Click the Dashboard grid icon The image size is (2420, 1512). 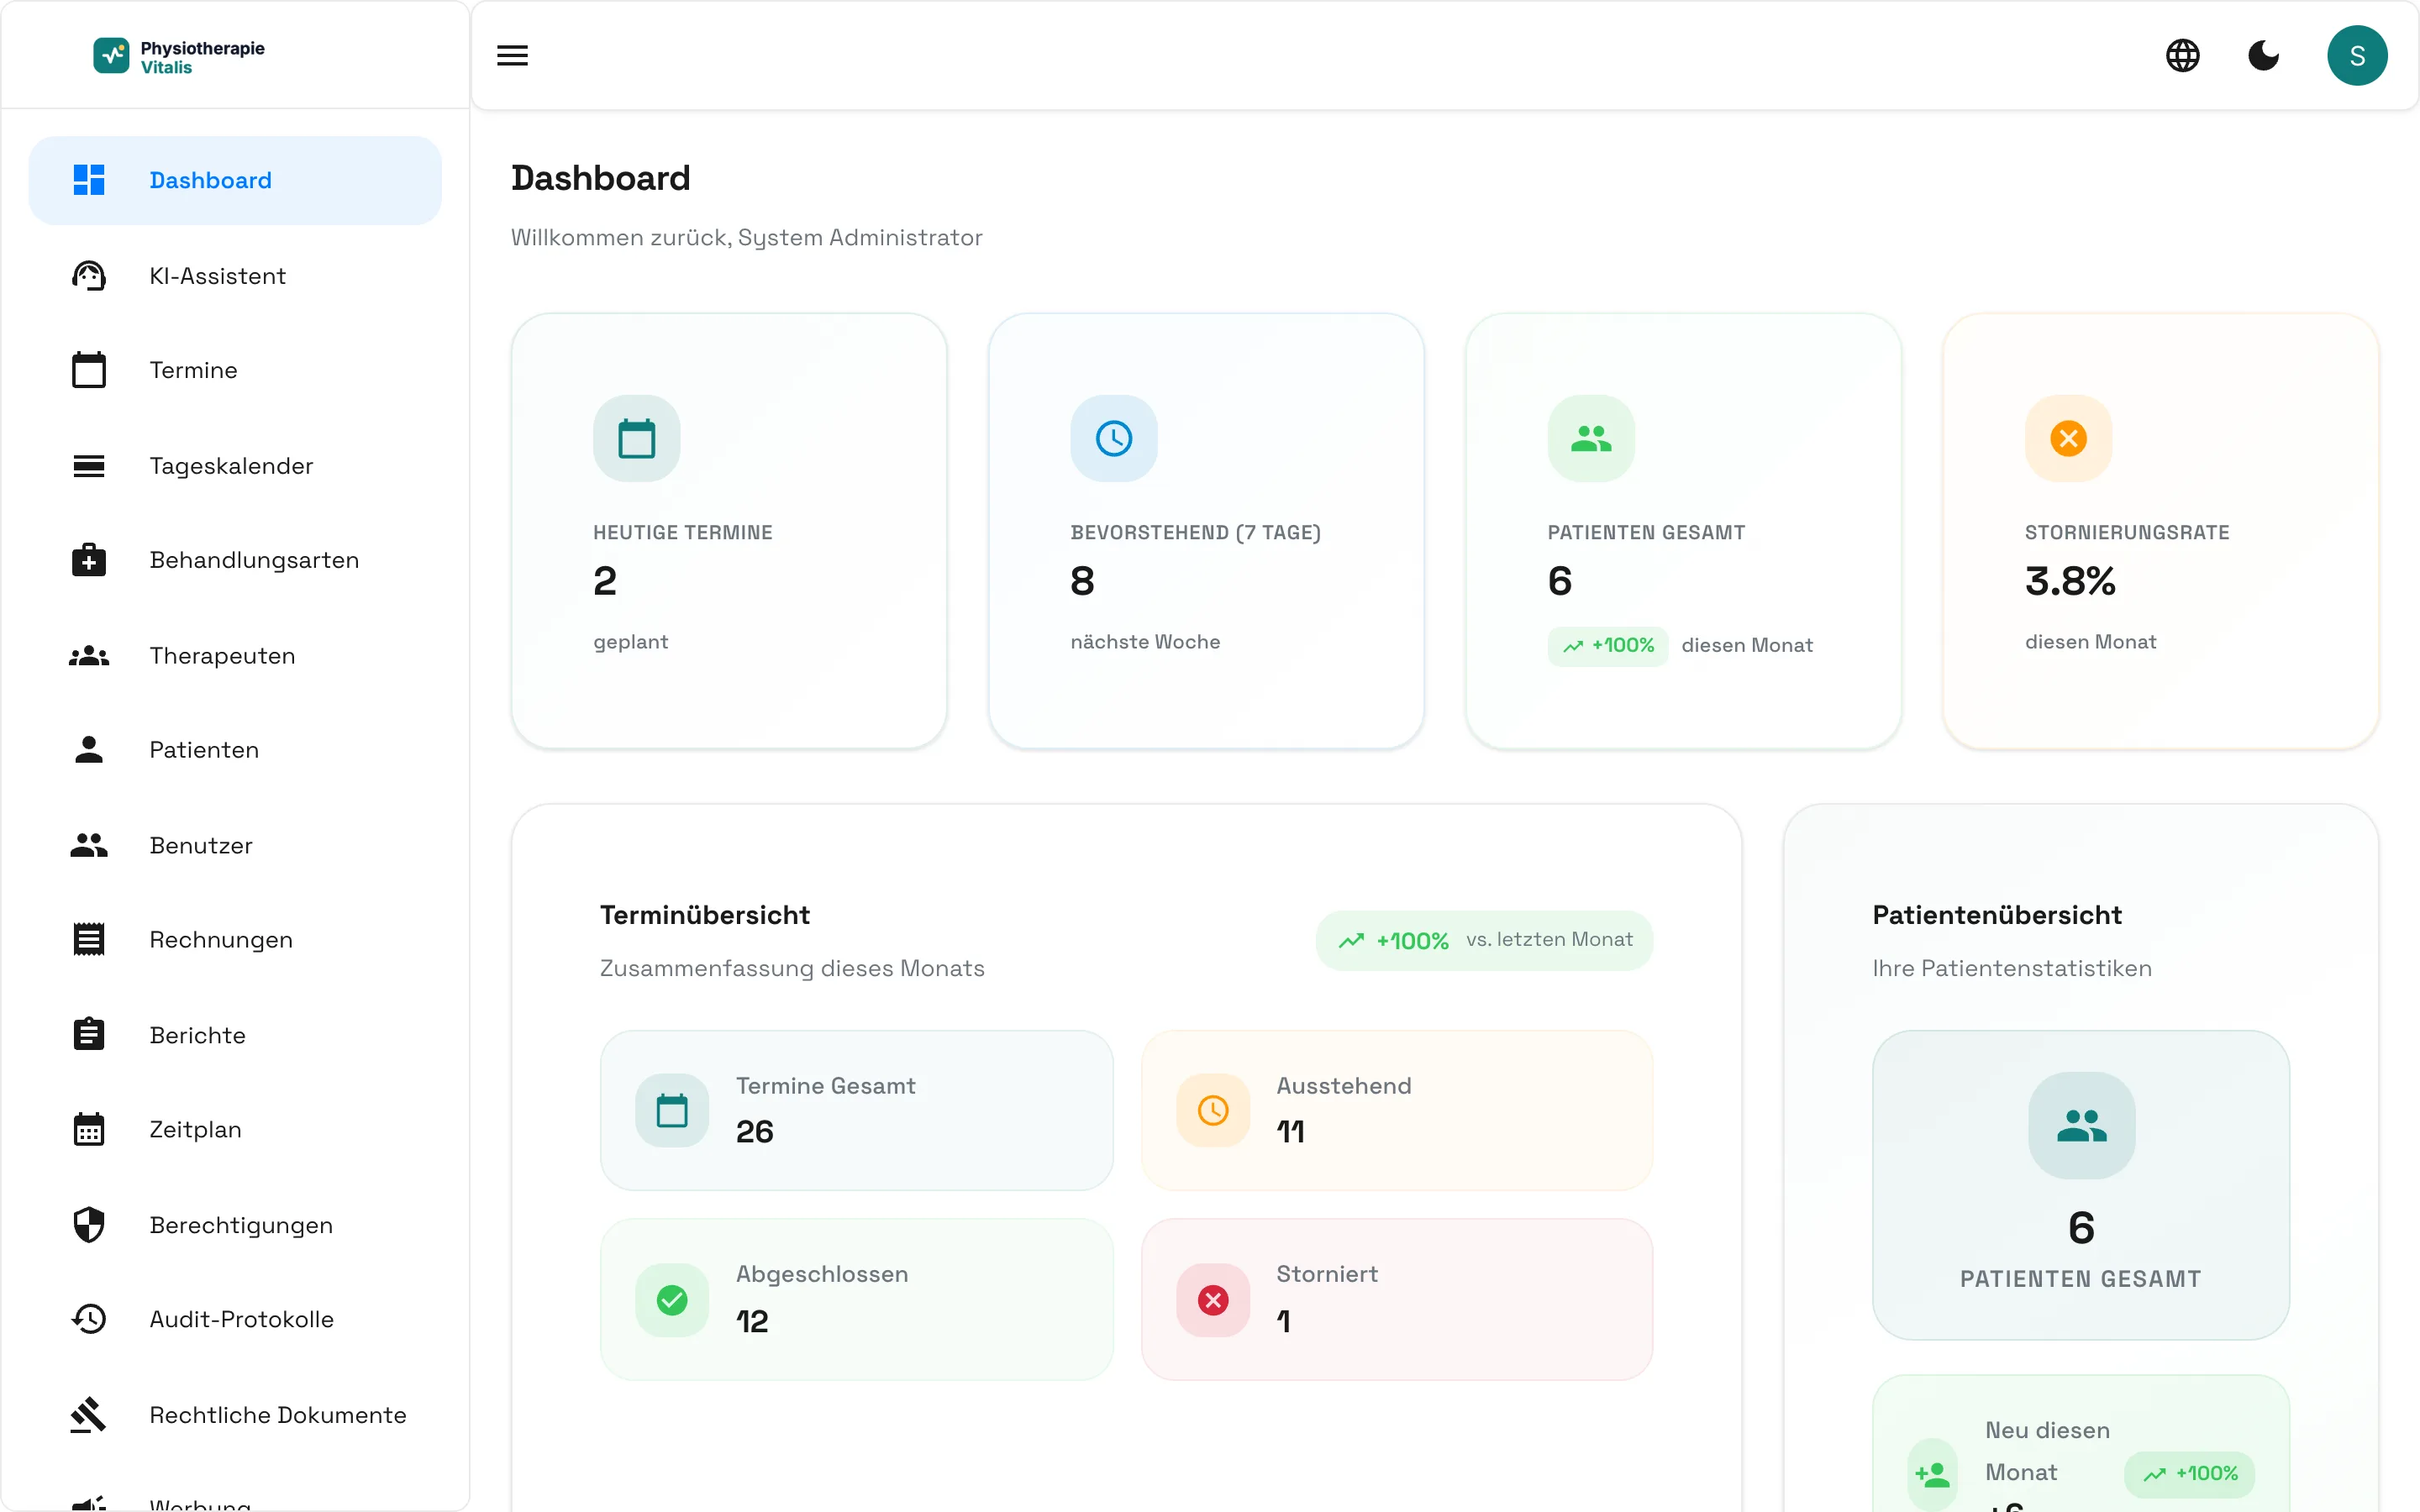coord(89,180)
